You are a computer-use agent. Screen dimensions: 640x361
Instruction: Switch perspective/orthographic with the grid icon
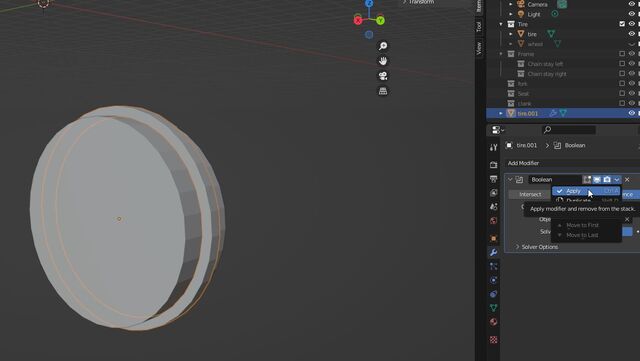pos(383,91)
